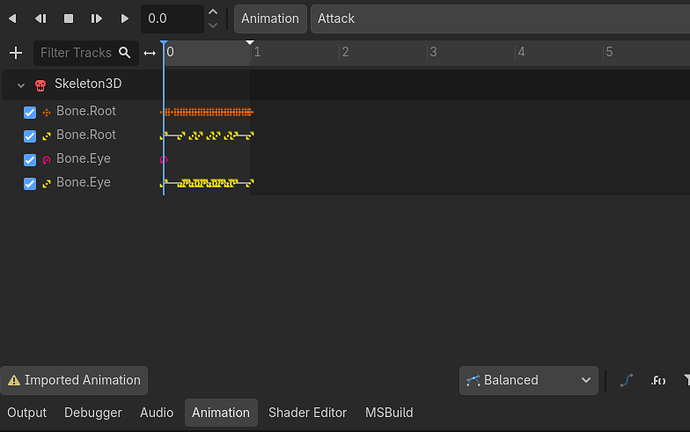Switch to the Animation bottom panel tab
This screenshot has width=690, height=432.
pyautogui.click(x=221, y=413)
